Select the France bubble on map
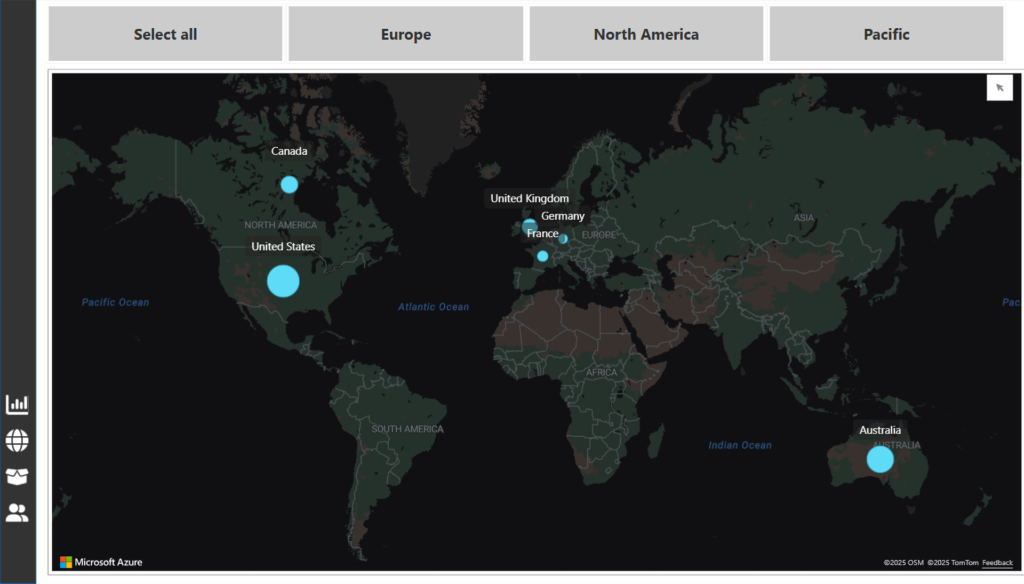1024x584 pixels. tap(542, 256)
